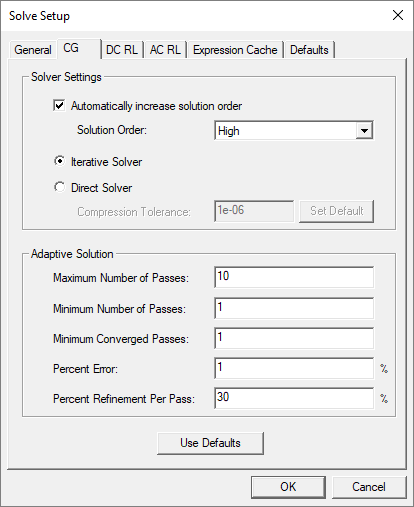This screenshot has height=507, width=414.
Task: Select the Iterative Solver radio button
Action: coord(59,162)
